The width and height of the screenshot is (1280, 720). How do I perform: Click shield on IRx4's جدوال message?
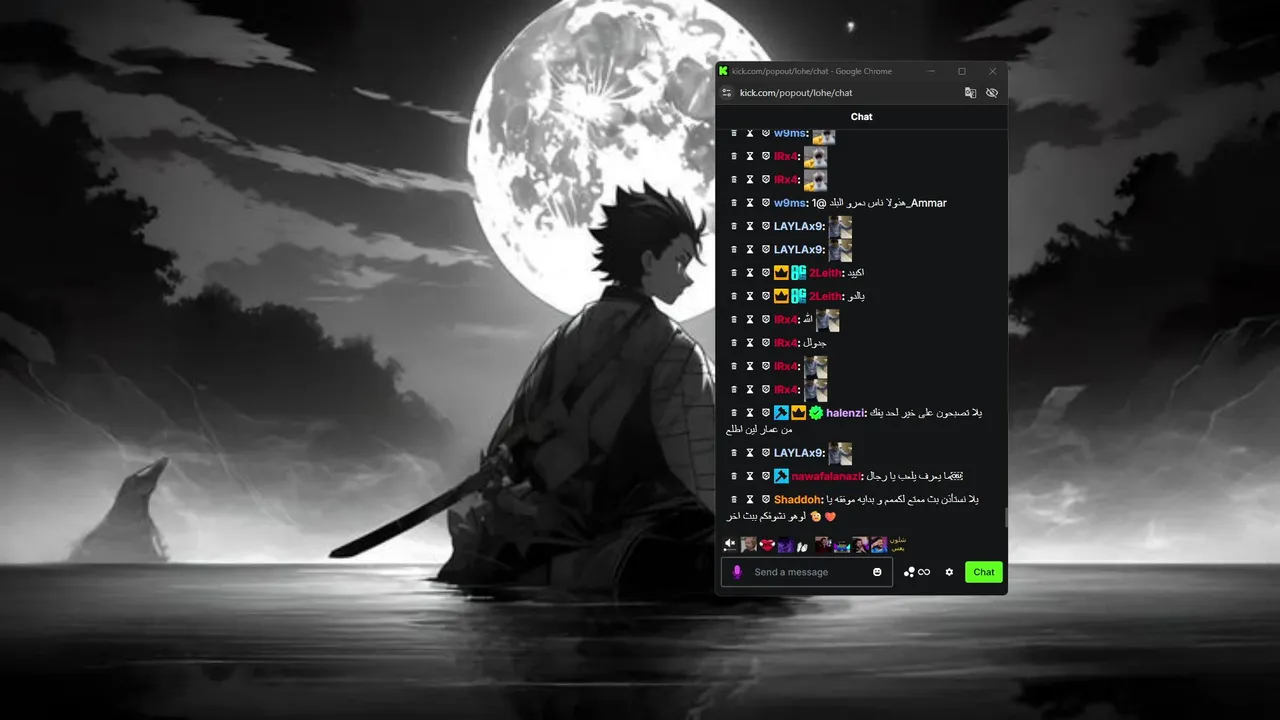(766, 343)
